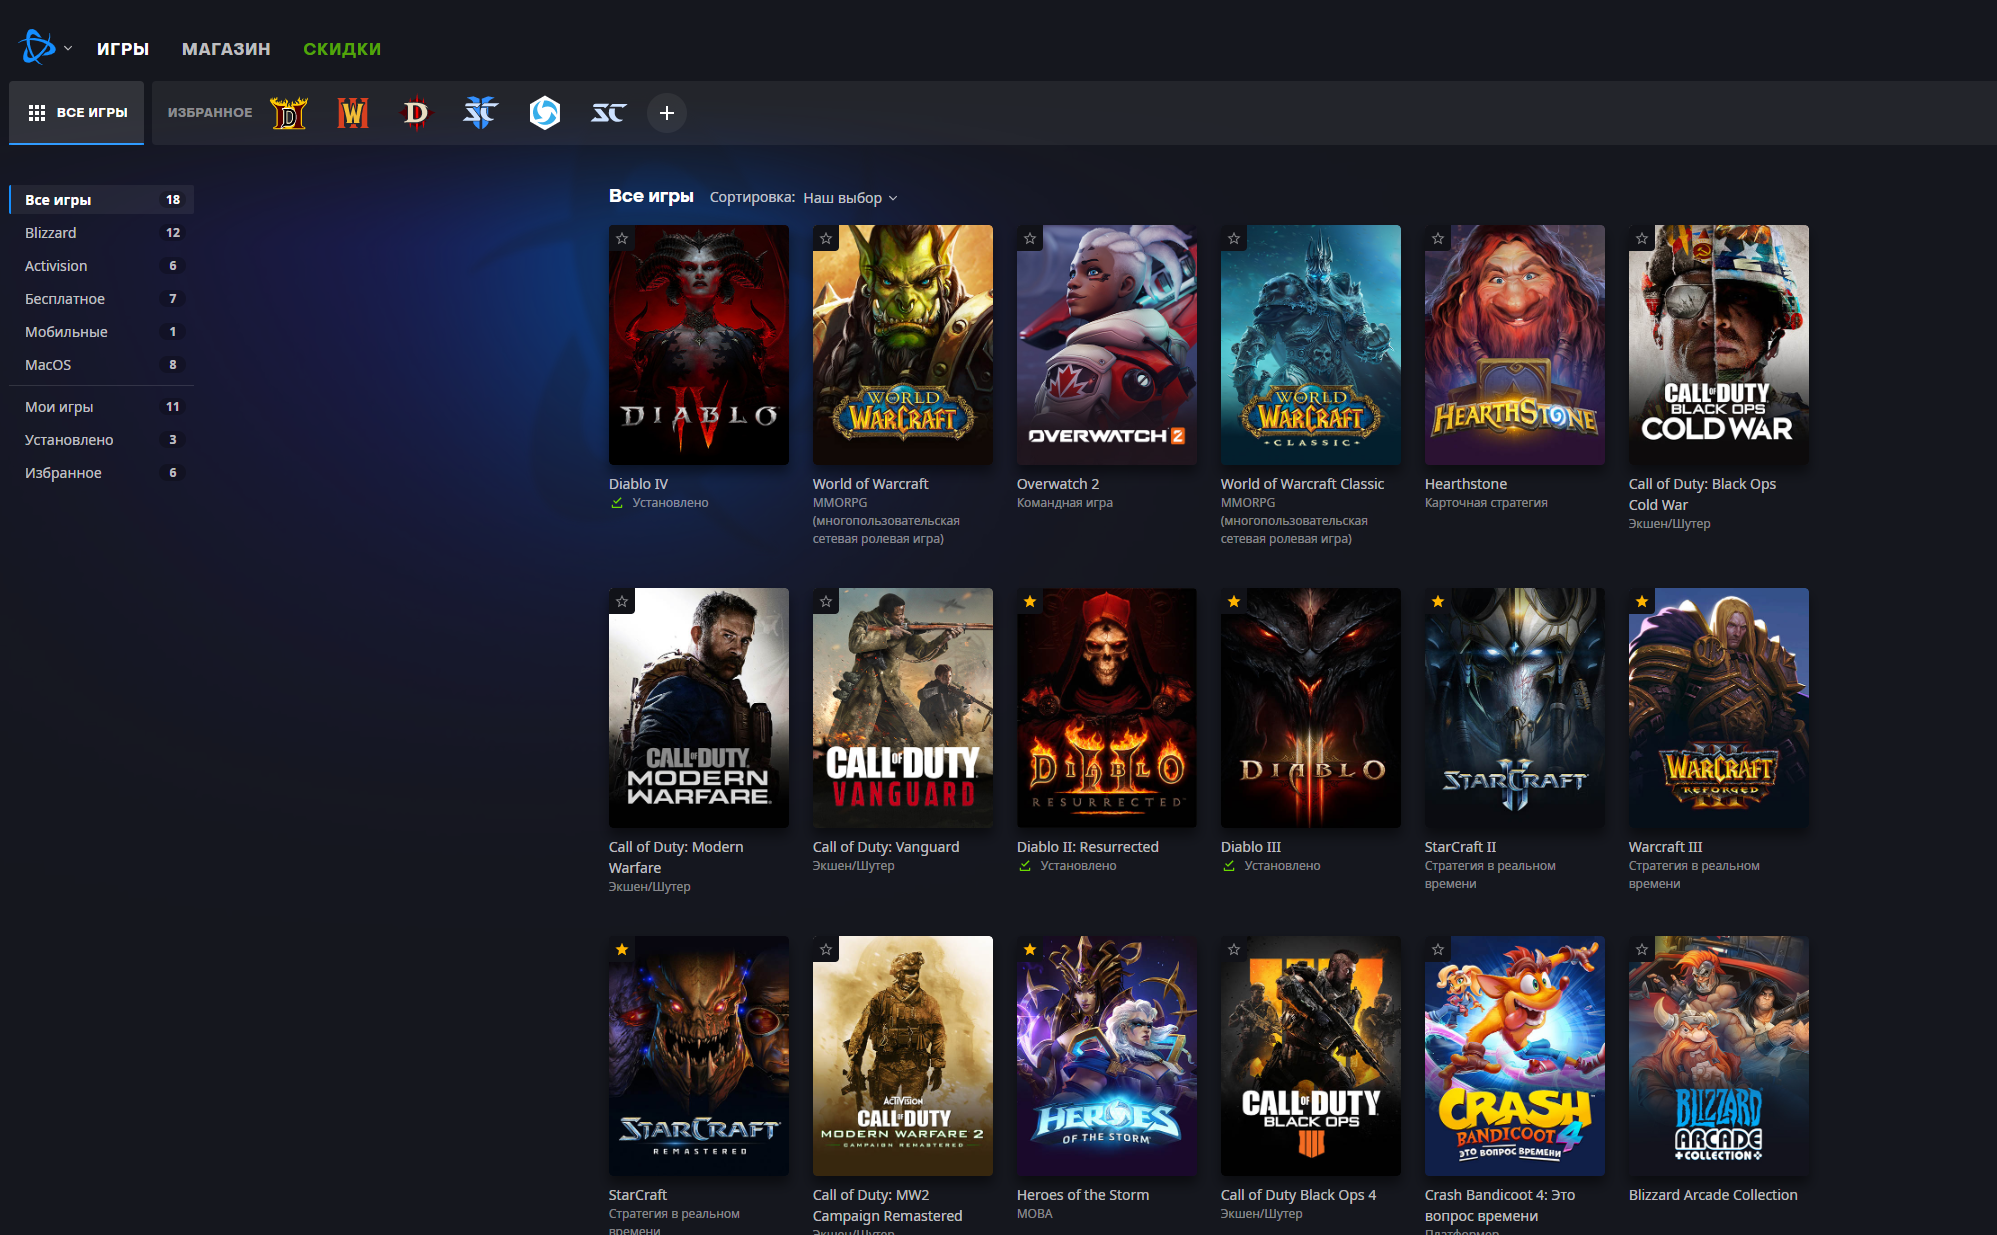Select the grid icon next to ВСЕ ИГРЫ
Screen dimensions: 1997x1235
37,112
